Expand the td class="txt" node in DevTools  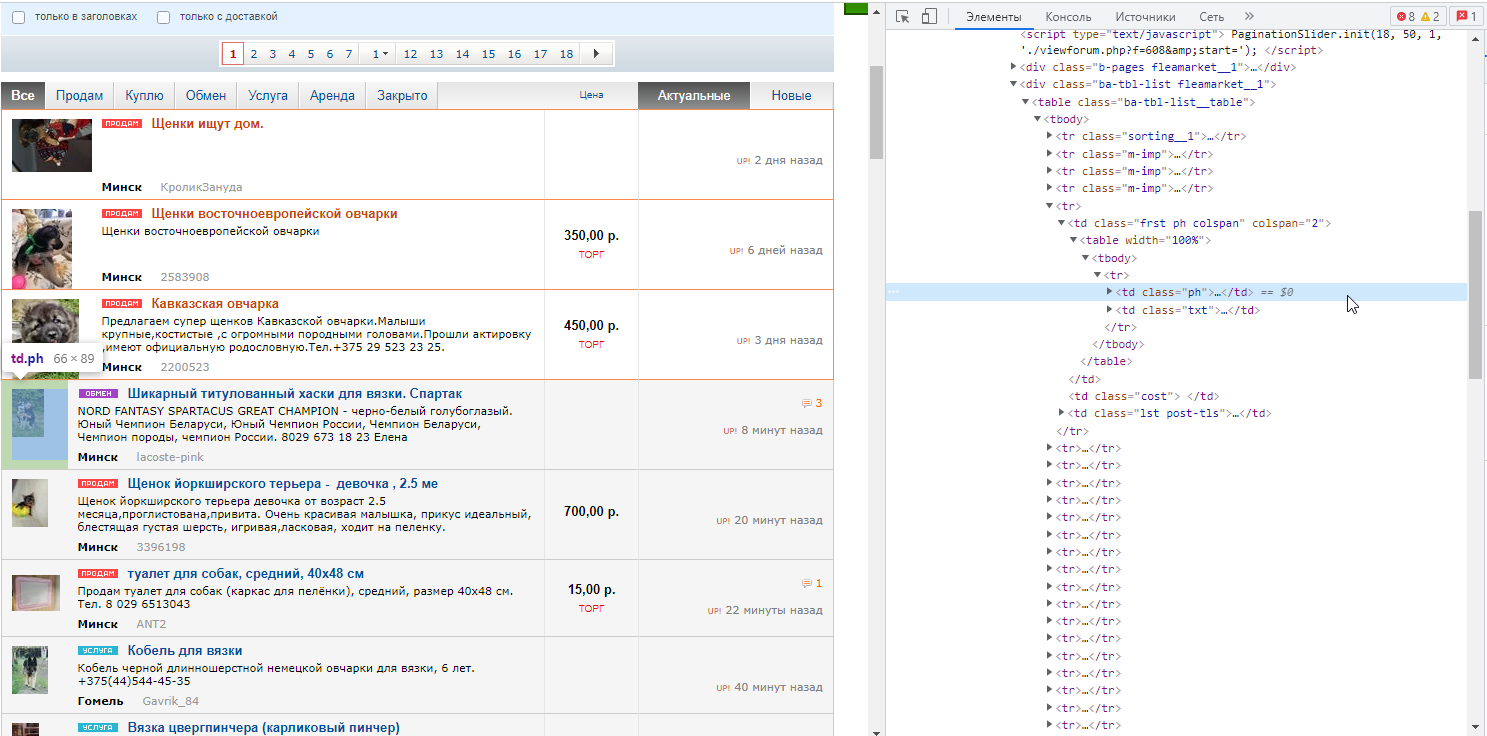pyautogui.click(x=1109, y=310)
